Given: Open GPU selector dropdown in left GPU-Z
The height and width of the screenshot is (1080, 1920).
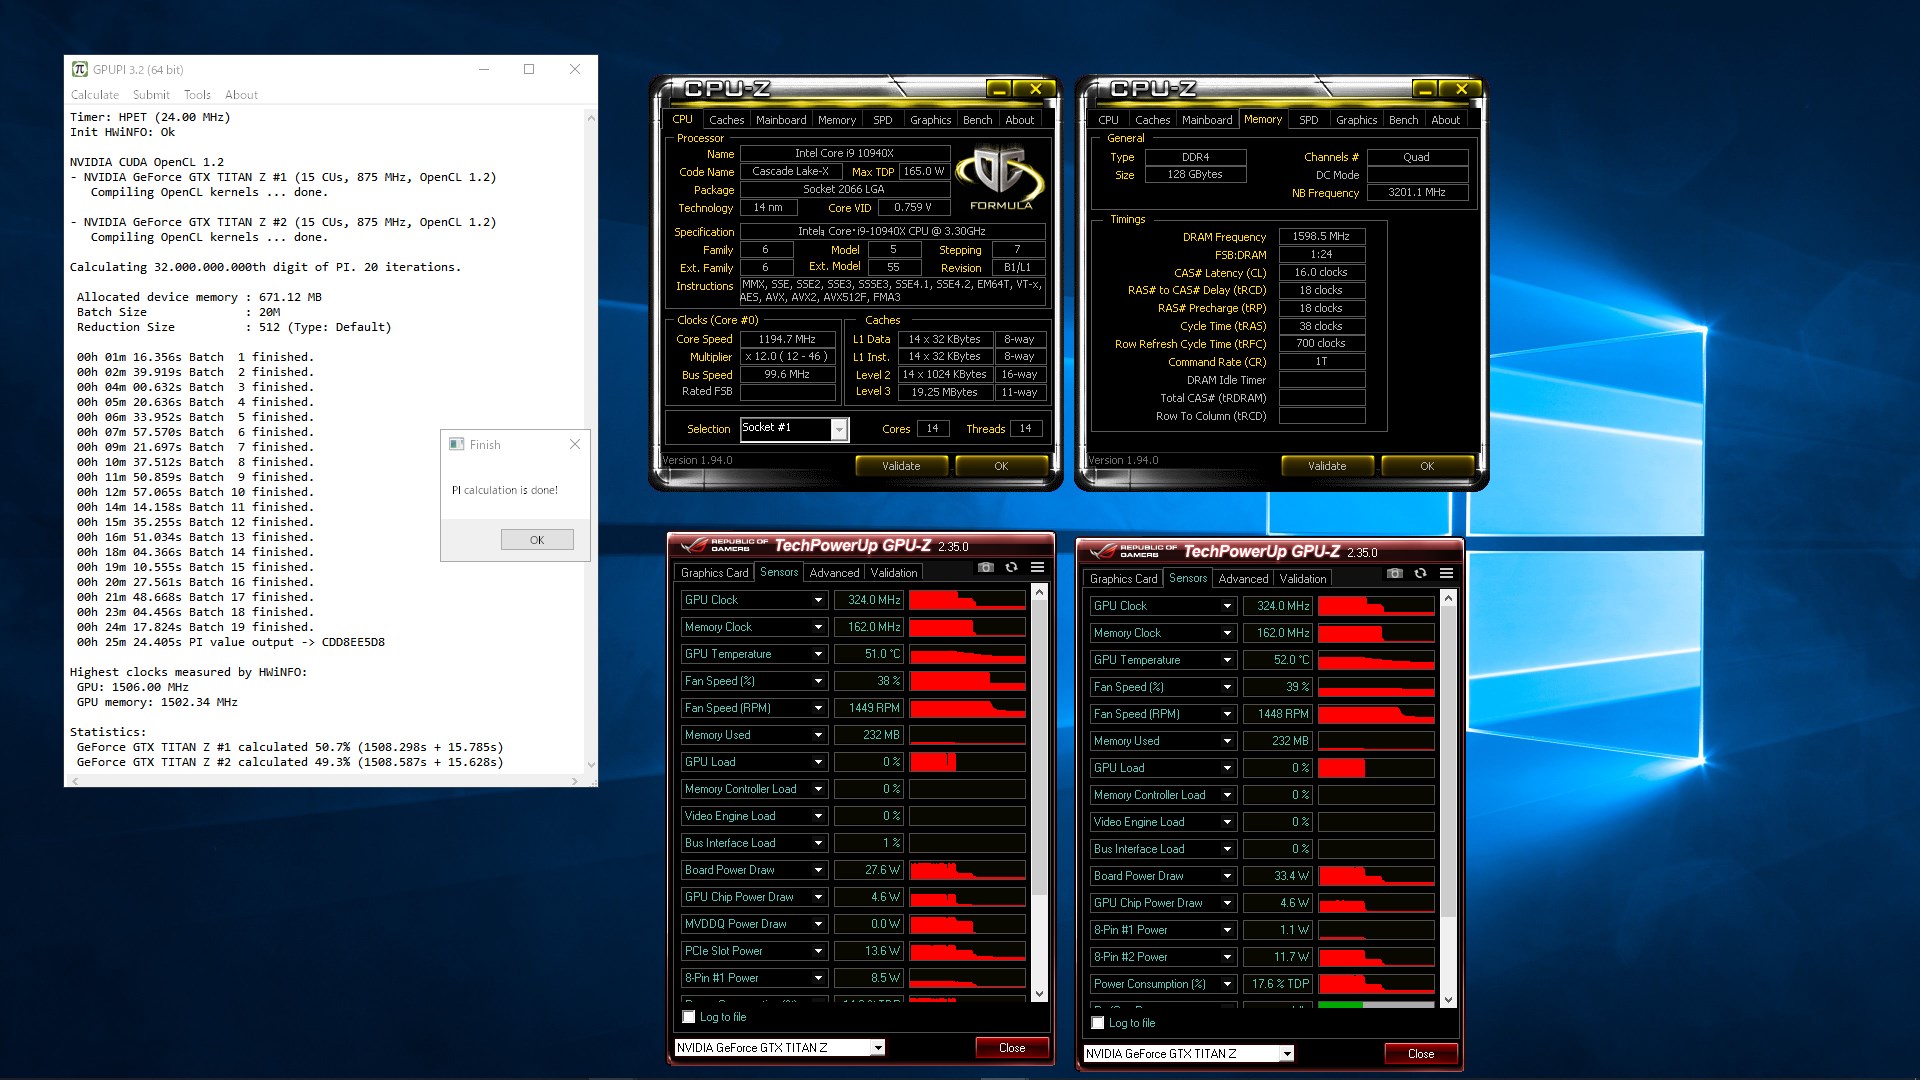Looking at the screenshot, I should click(x=877, y=1048).
